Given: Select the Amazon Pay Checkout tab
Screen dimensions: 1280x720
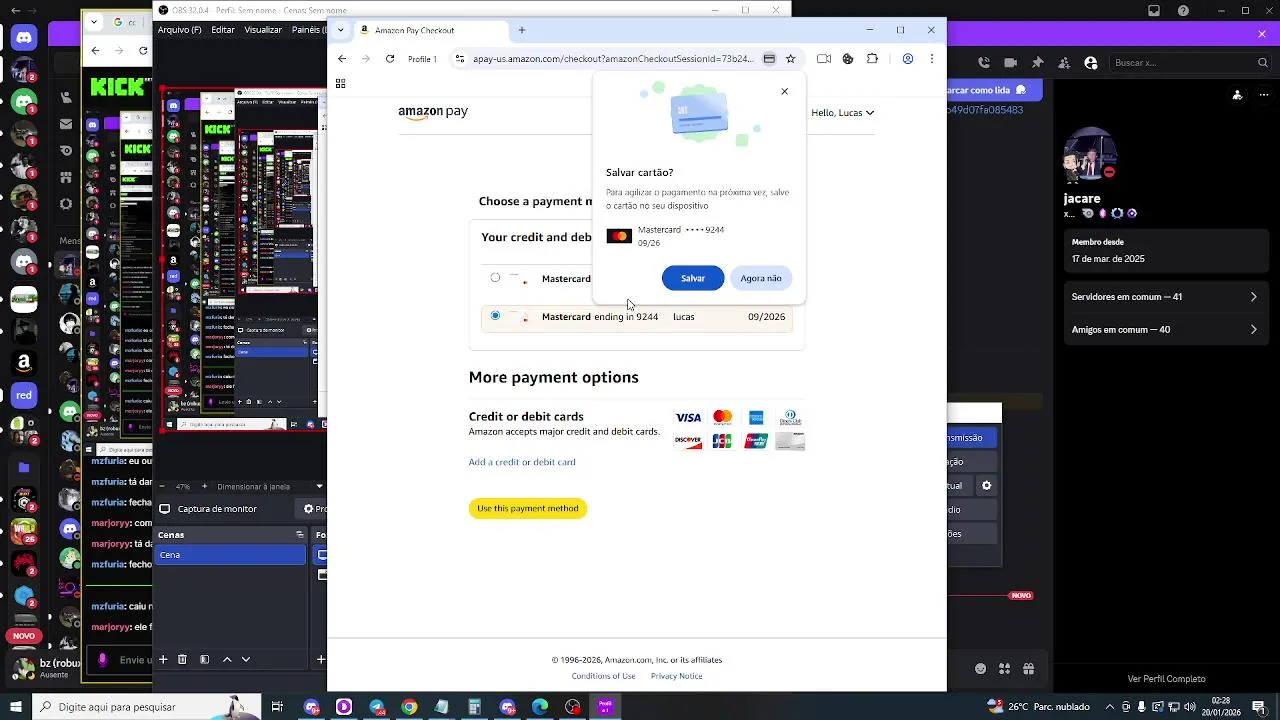Looking at the screenshot, I should click(430, 30).
